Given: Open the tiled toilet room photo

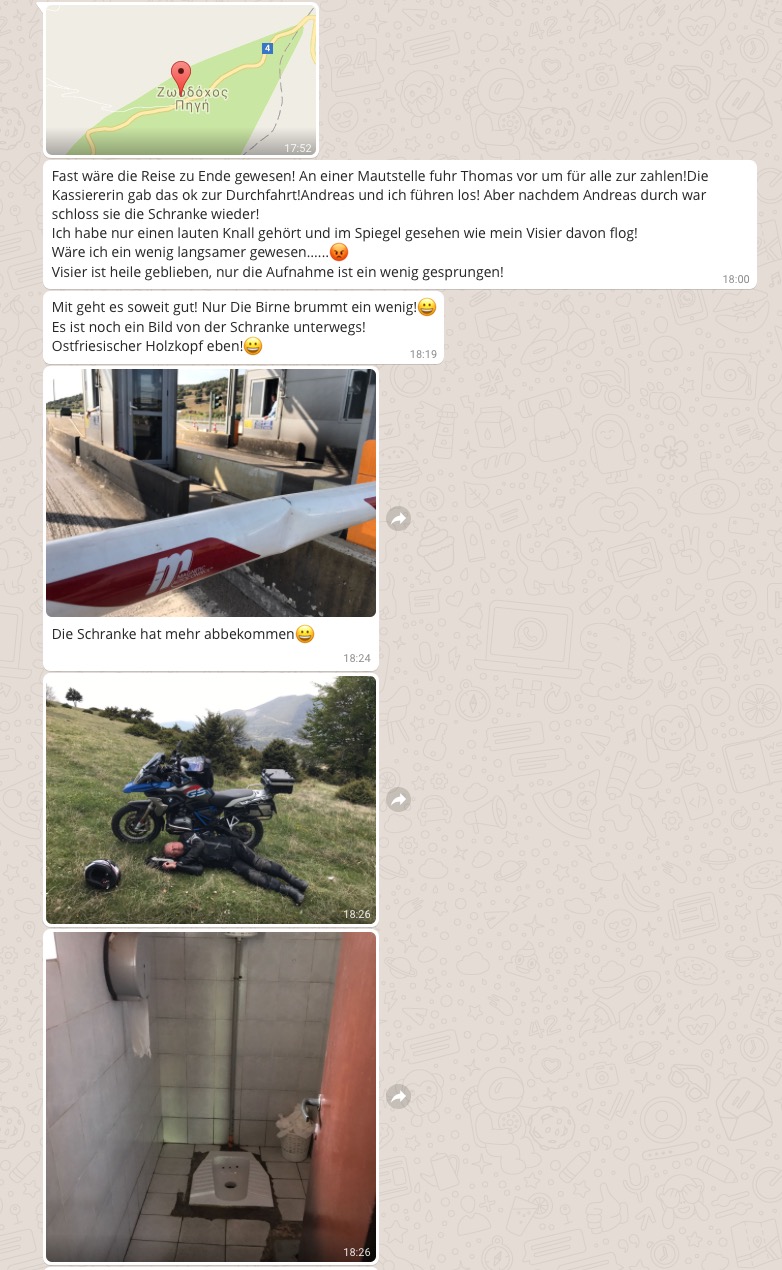Looking at the screenshot, I should (x=211, y=1097).
